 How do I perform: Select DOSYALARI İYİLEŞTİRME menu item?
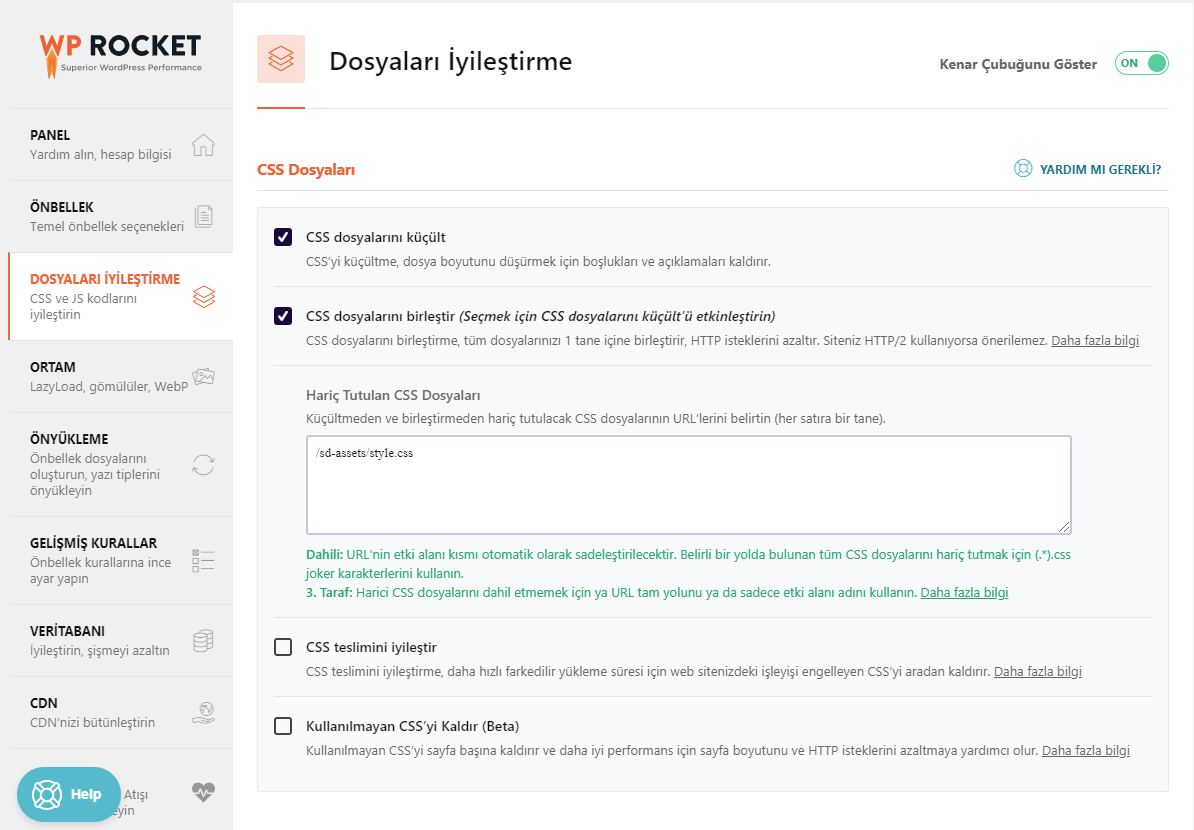click(120, 296)
